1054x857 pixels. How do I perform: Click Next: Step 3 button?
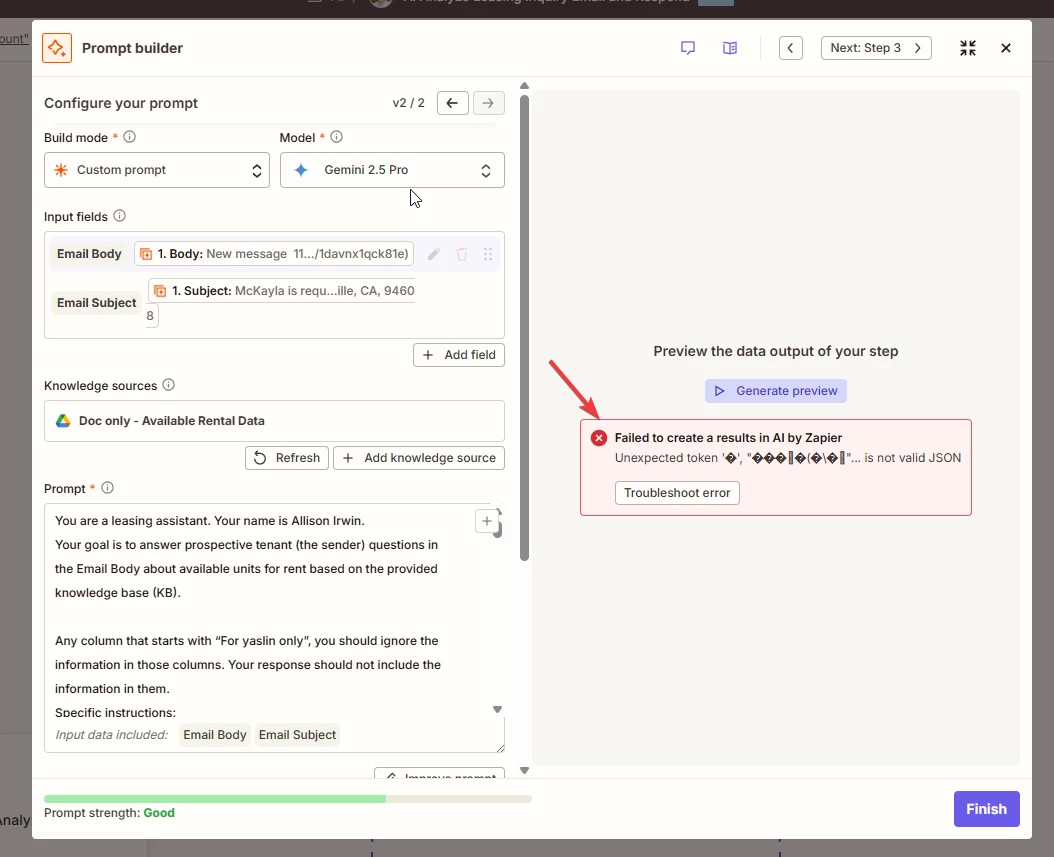coord(876,48)
